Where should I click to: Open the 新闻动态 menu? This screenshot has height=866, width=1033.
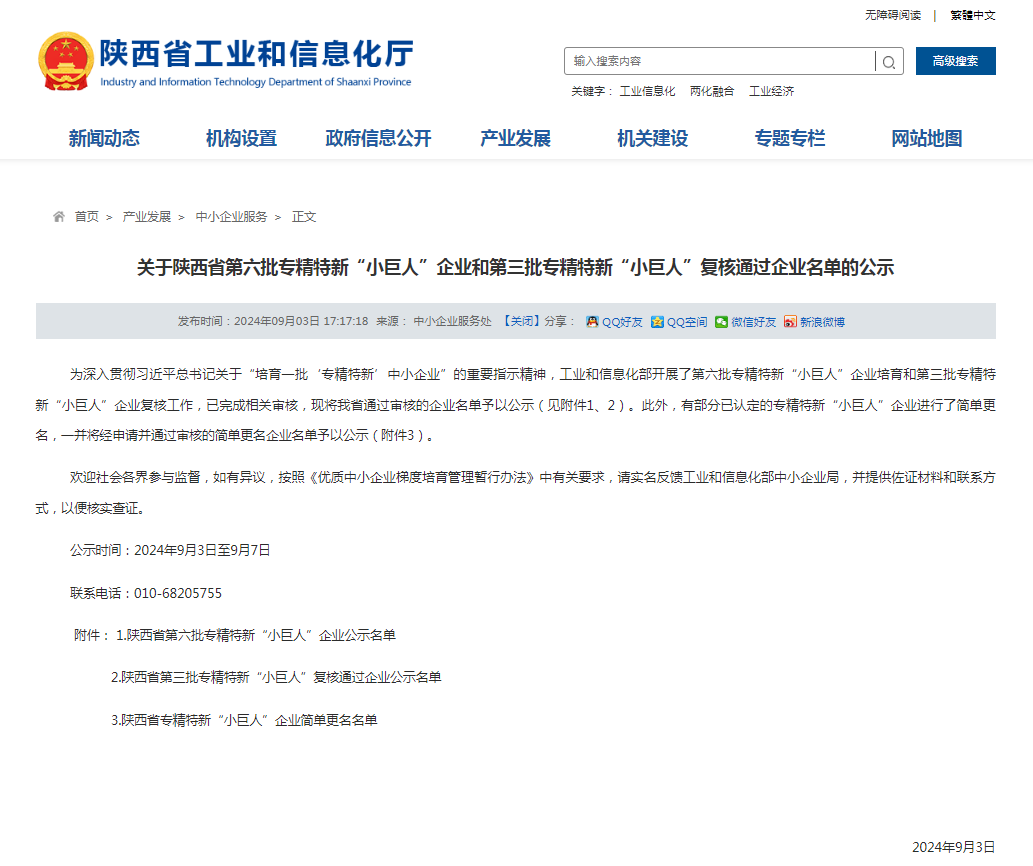104,139
